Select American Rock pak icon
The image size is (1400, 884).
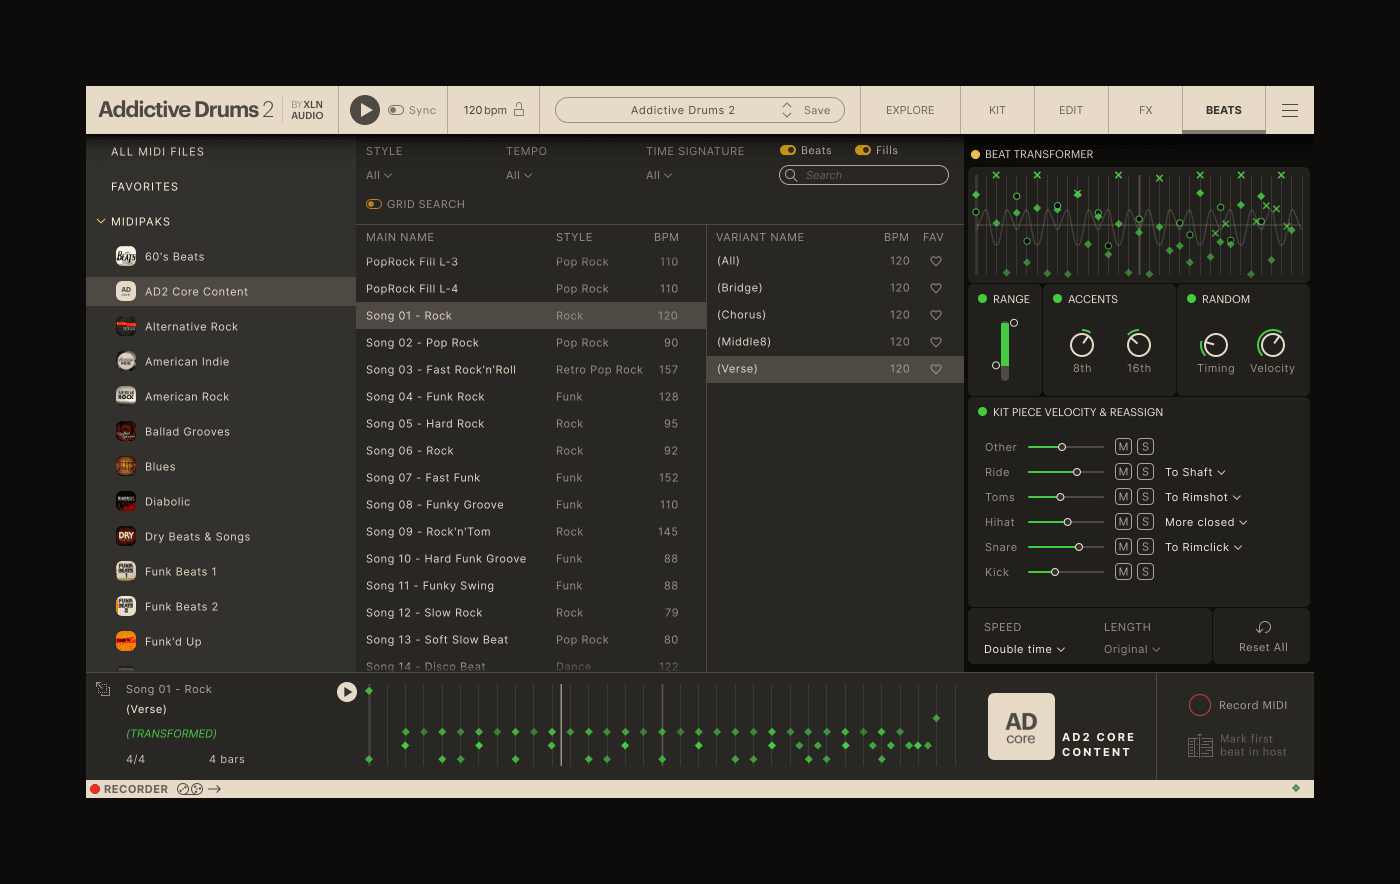click(126, 396)
